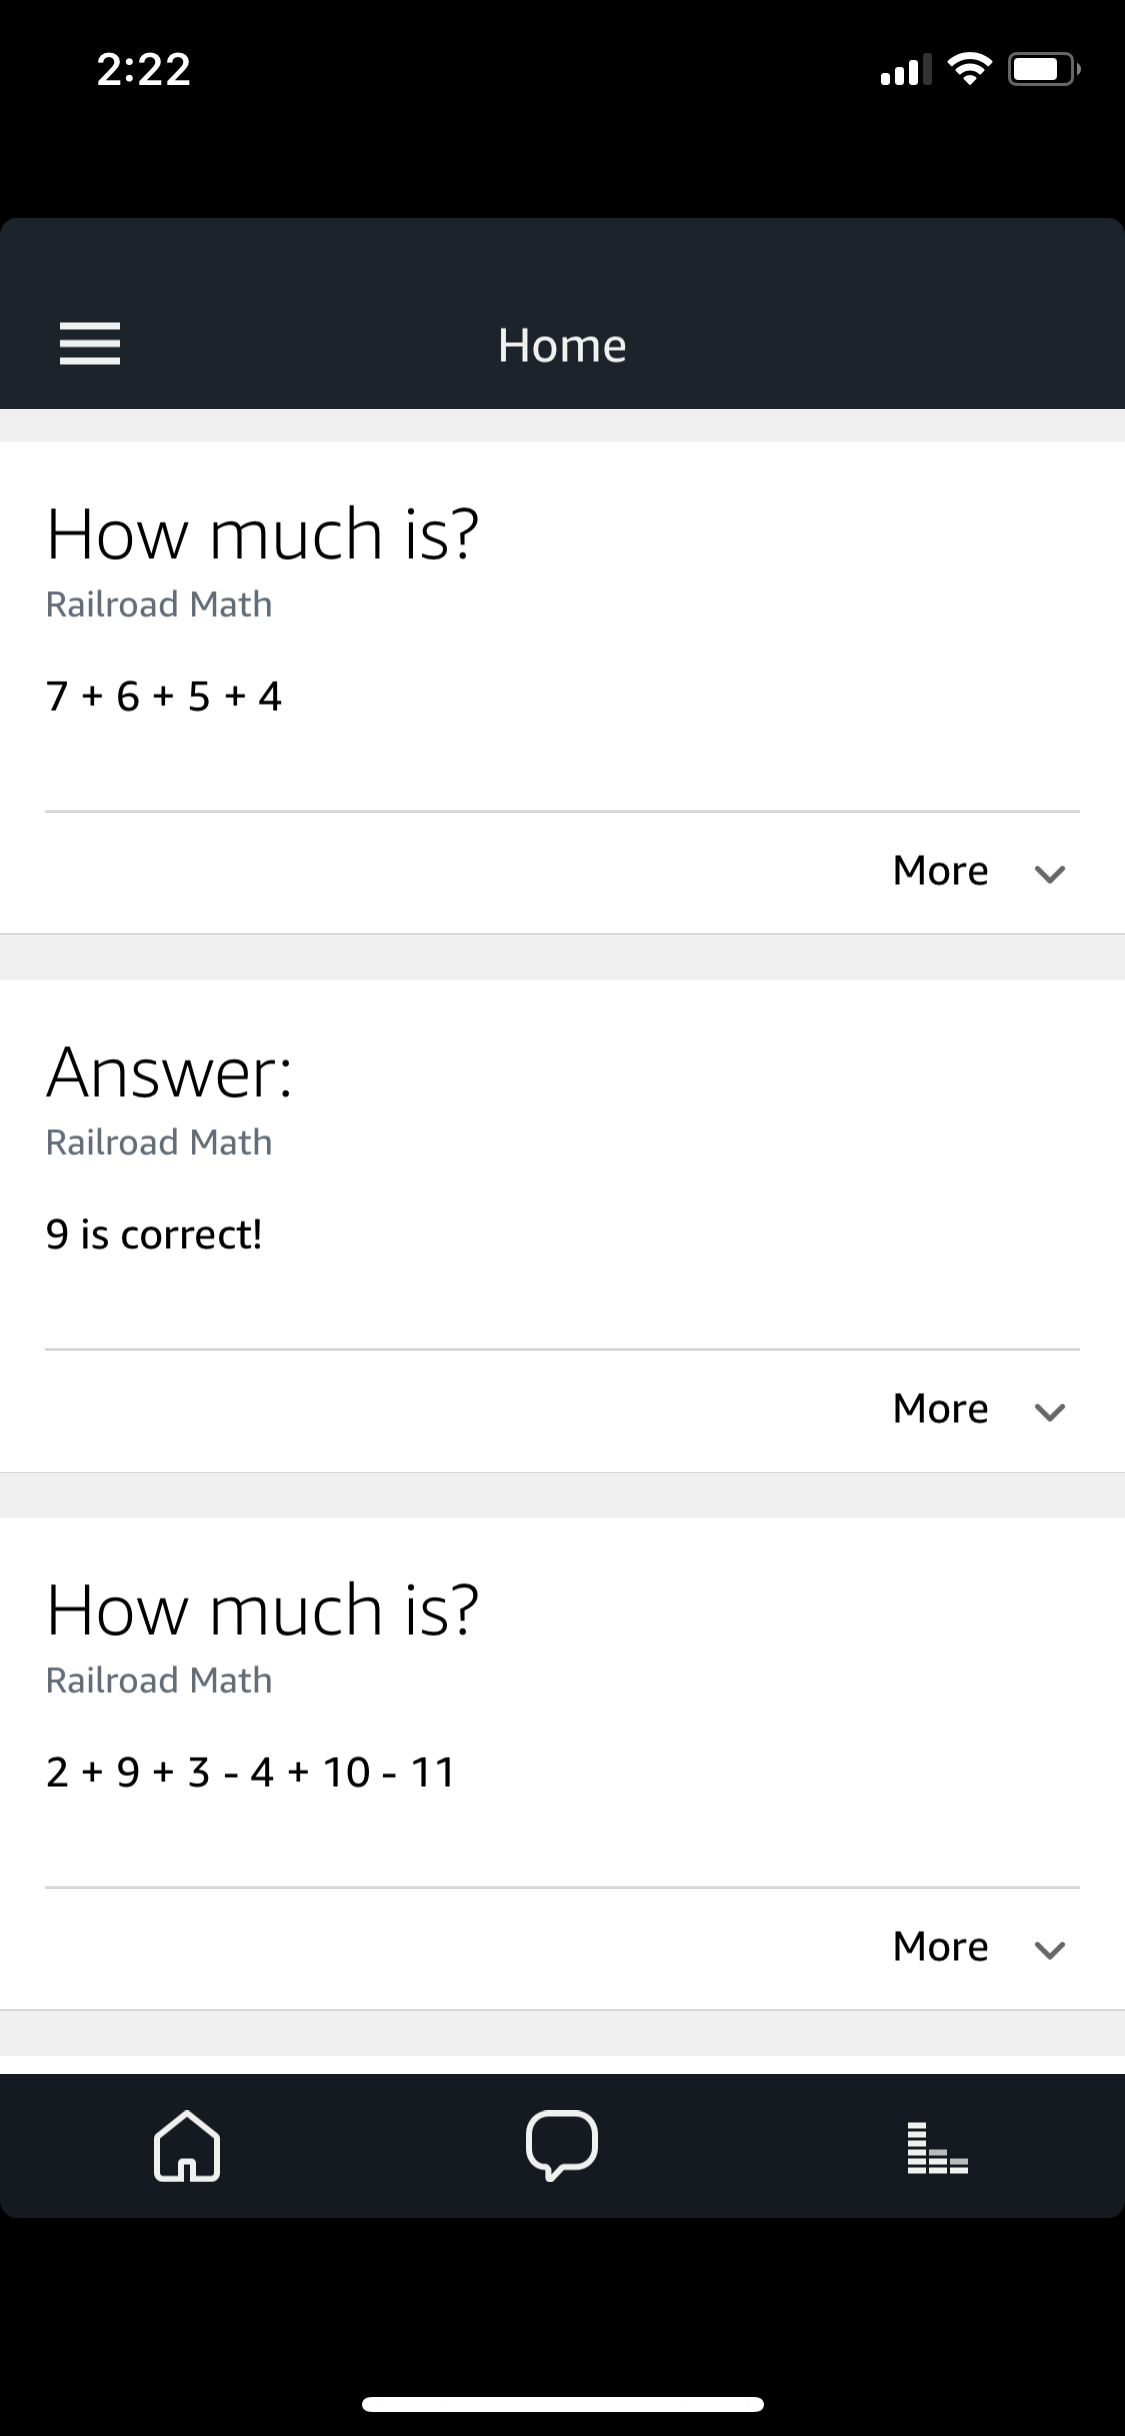Click chevron on the first How much is card

[1049, 874]
